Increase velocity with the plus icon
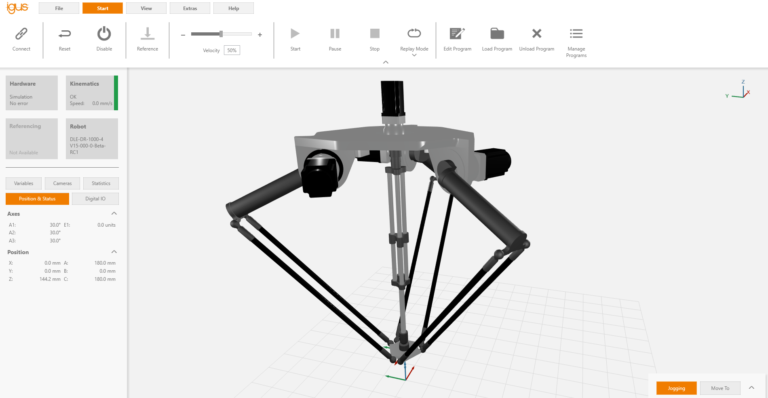This screenshot has height=398, width=768. (x=260, y=35)
